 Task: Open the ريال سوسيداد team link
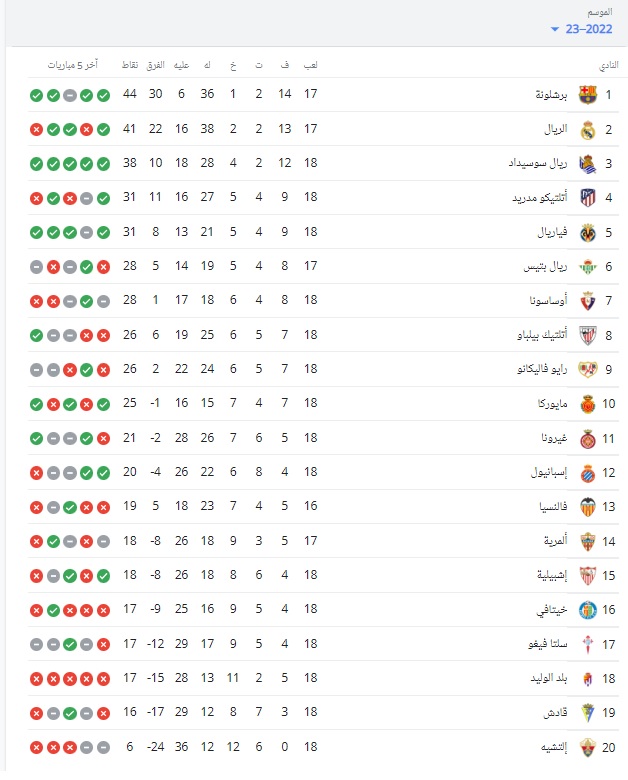538,163
